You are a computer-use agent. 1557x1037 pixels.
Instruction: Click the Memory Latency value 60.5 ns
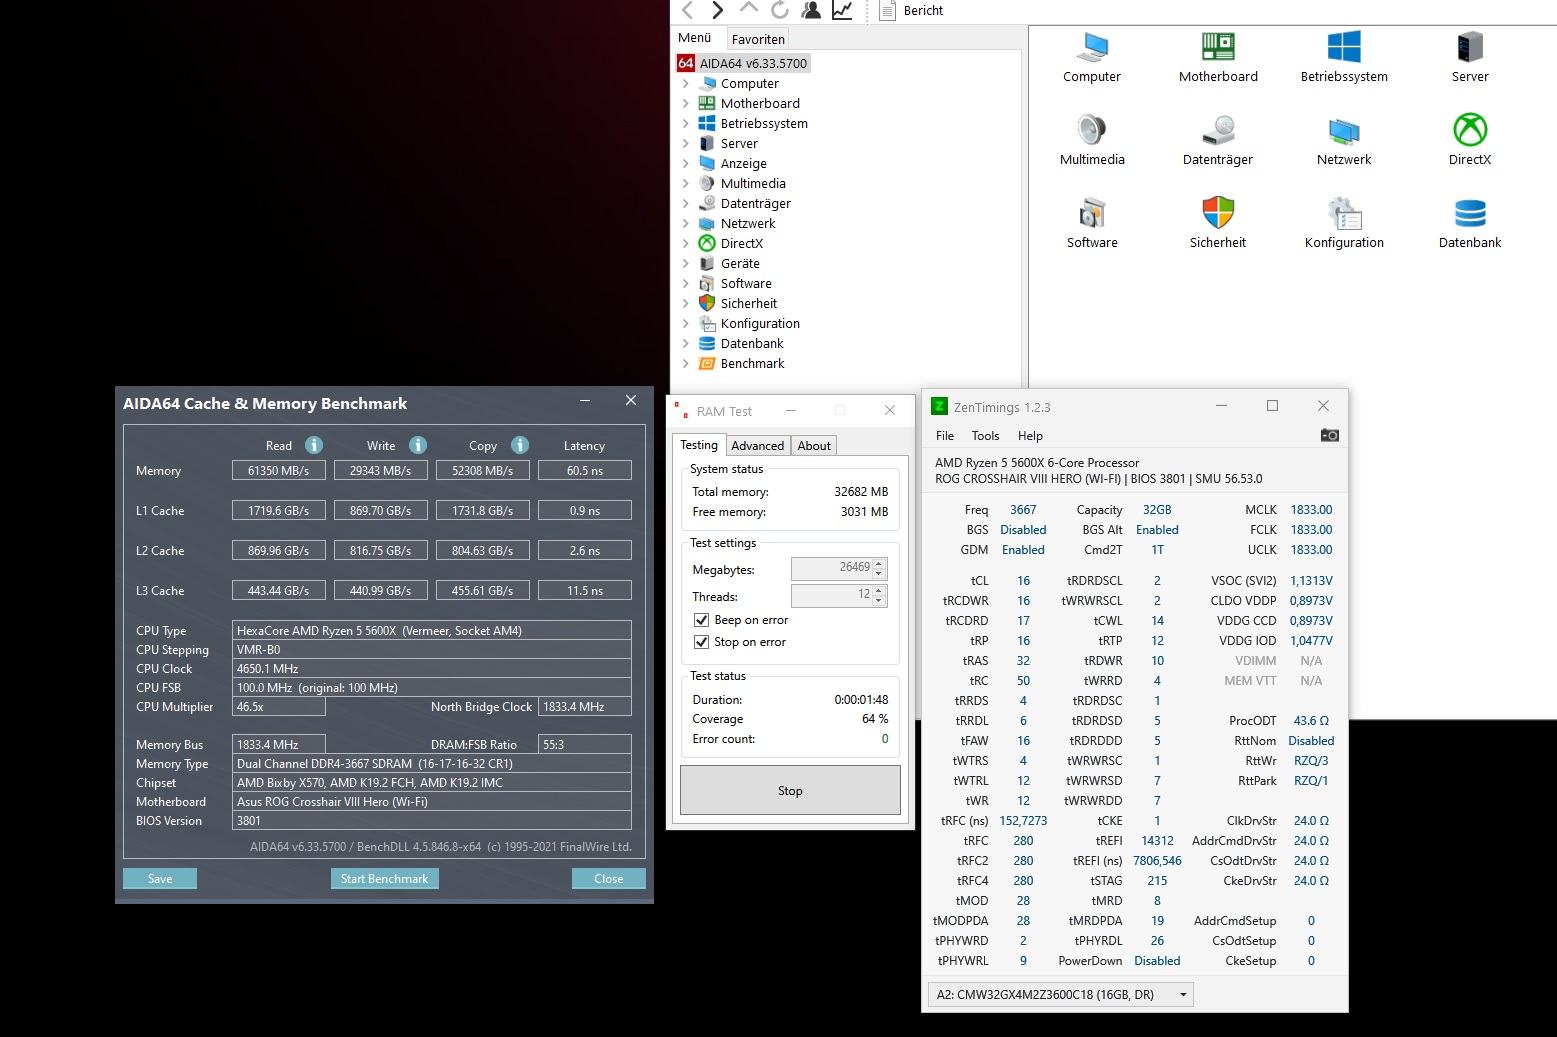coord(585,470)
